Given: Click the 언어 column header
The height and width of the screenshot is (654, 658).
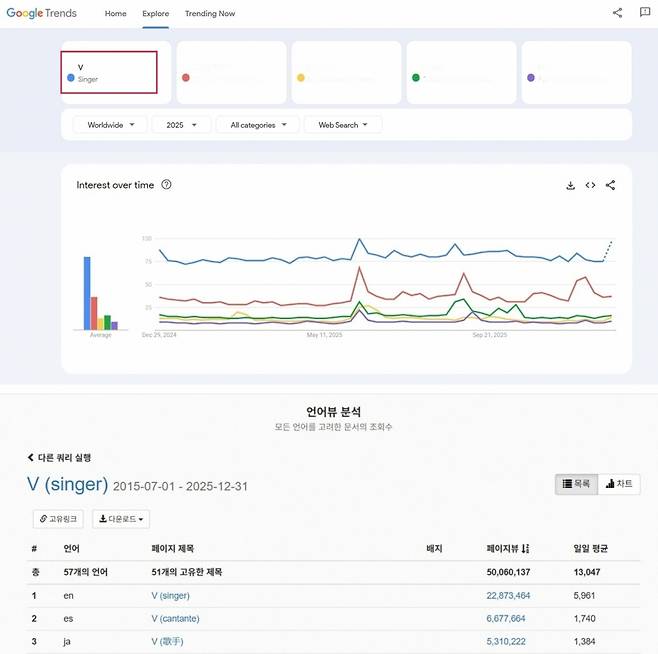Looking at the screenshot, I should coord(71,548).
